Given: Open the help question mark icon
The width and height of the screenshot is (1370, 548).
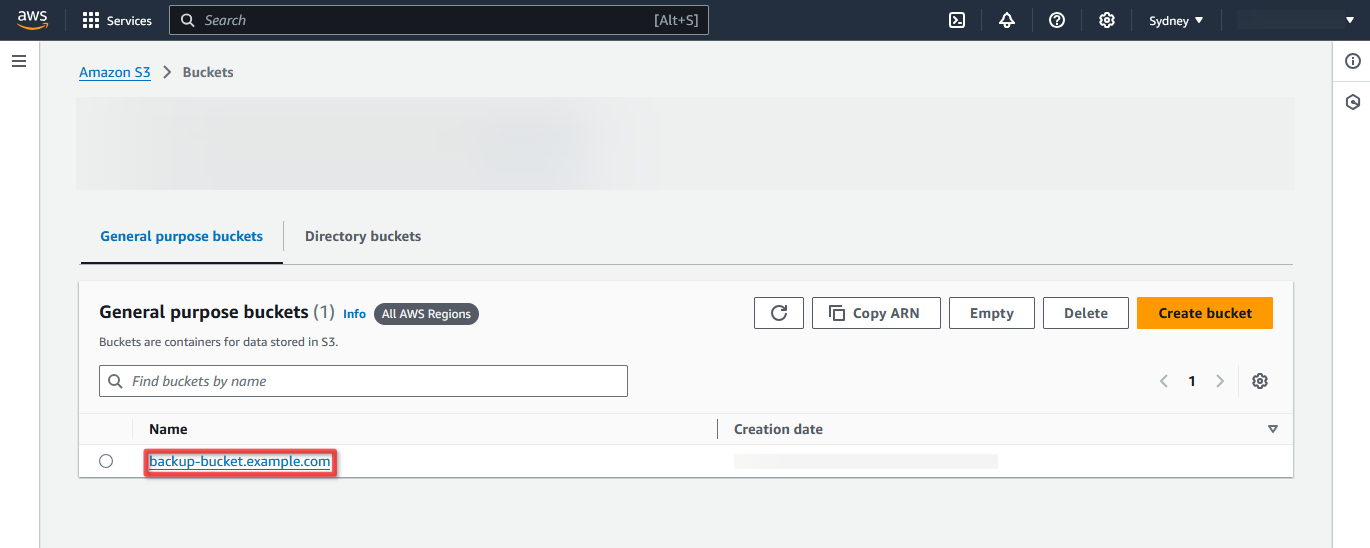Looking at the screenshot, I should (1057, 20).
